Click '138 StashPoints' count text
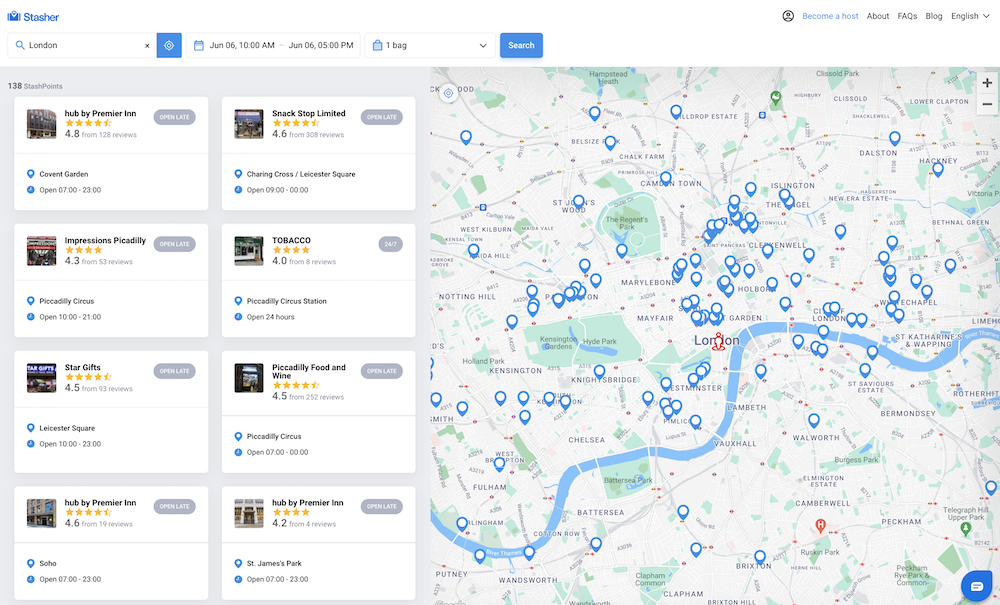Image resolution: width=1000 pixels, height=605 pixels. point(35,86)
